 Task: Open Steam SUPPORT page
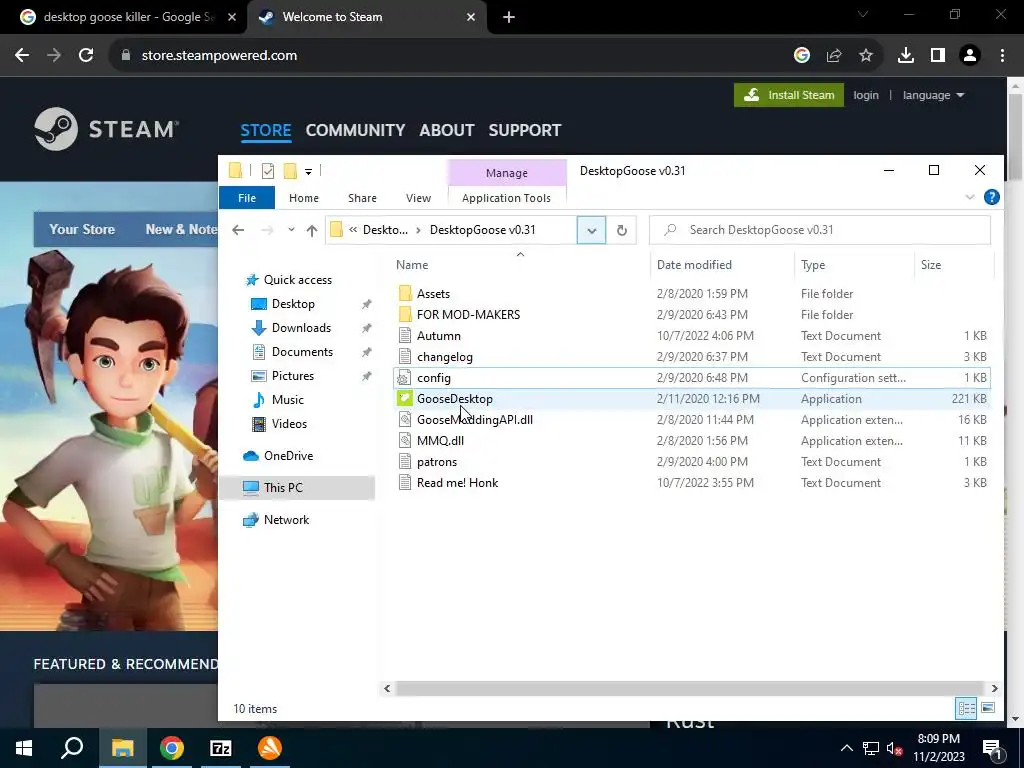[524, 130]
